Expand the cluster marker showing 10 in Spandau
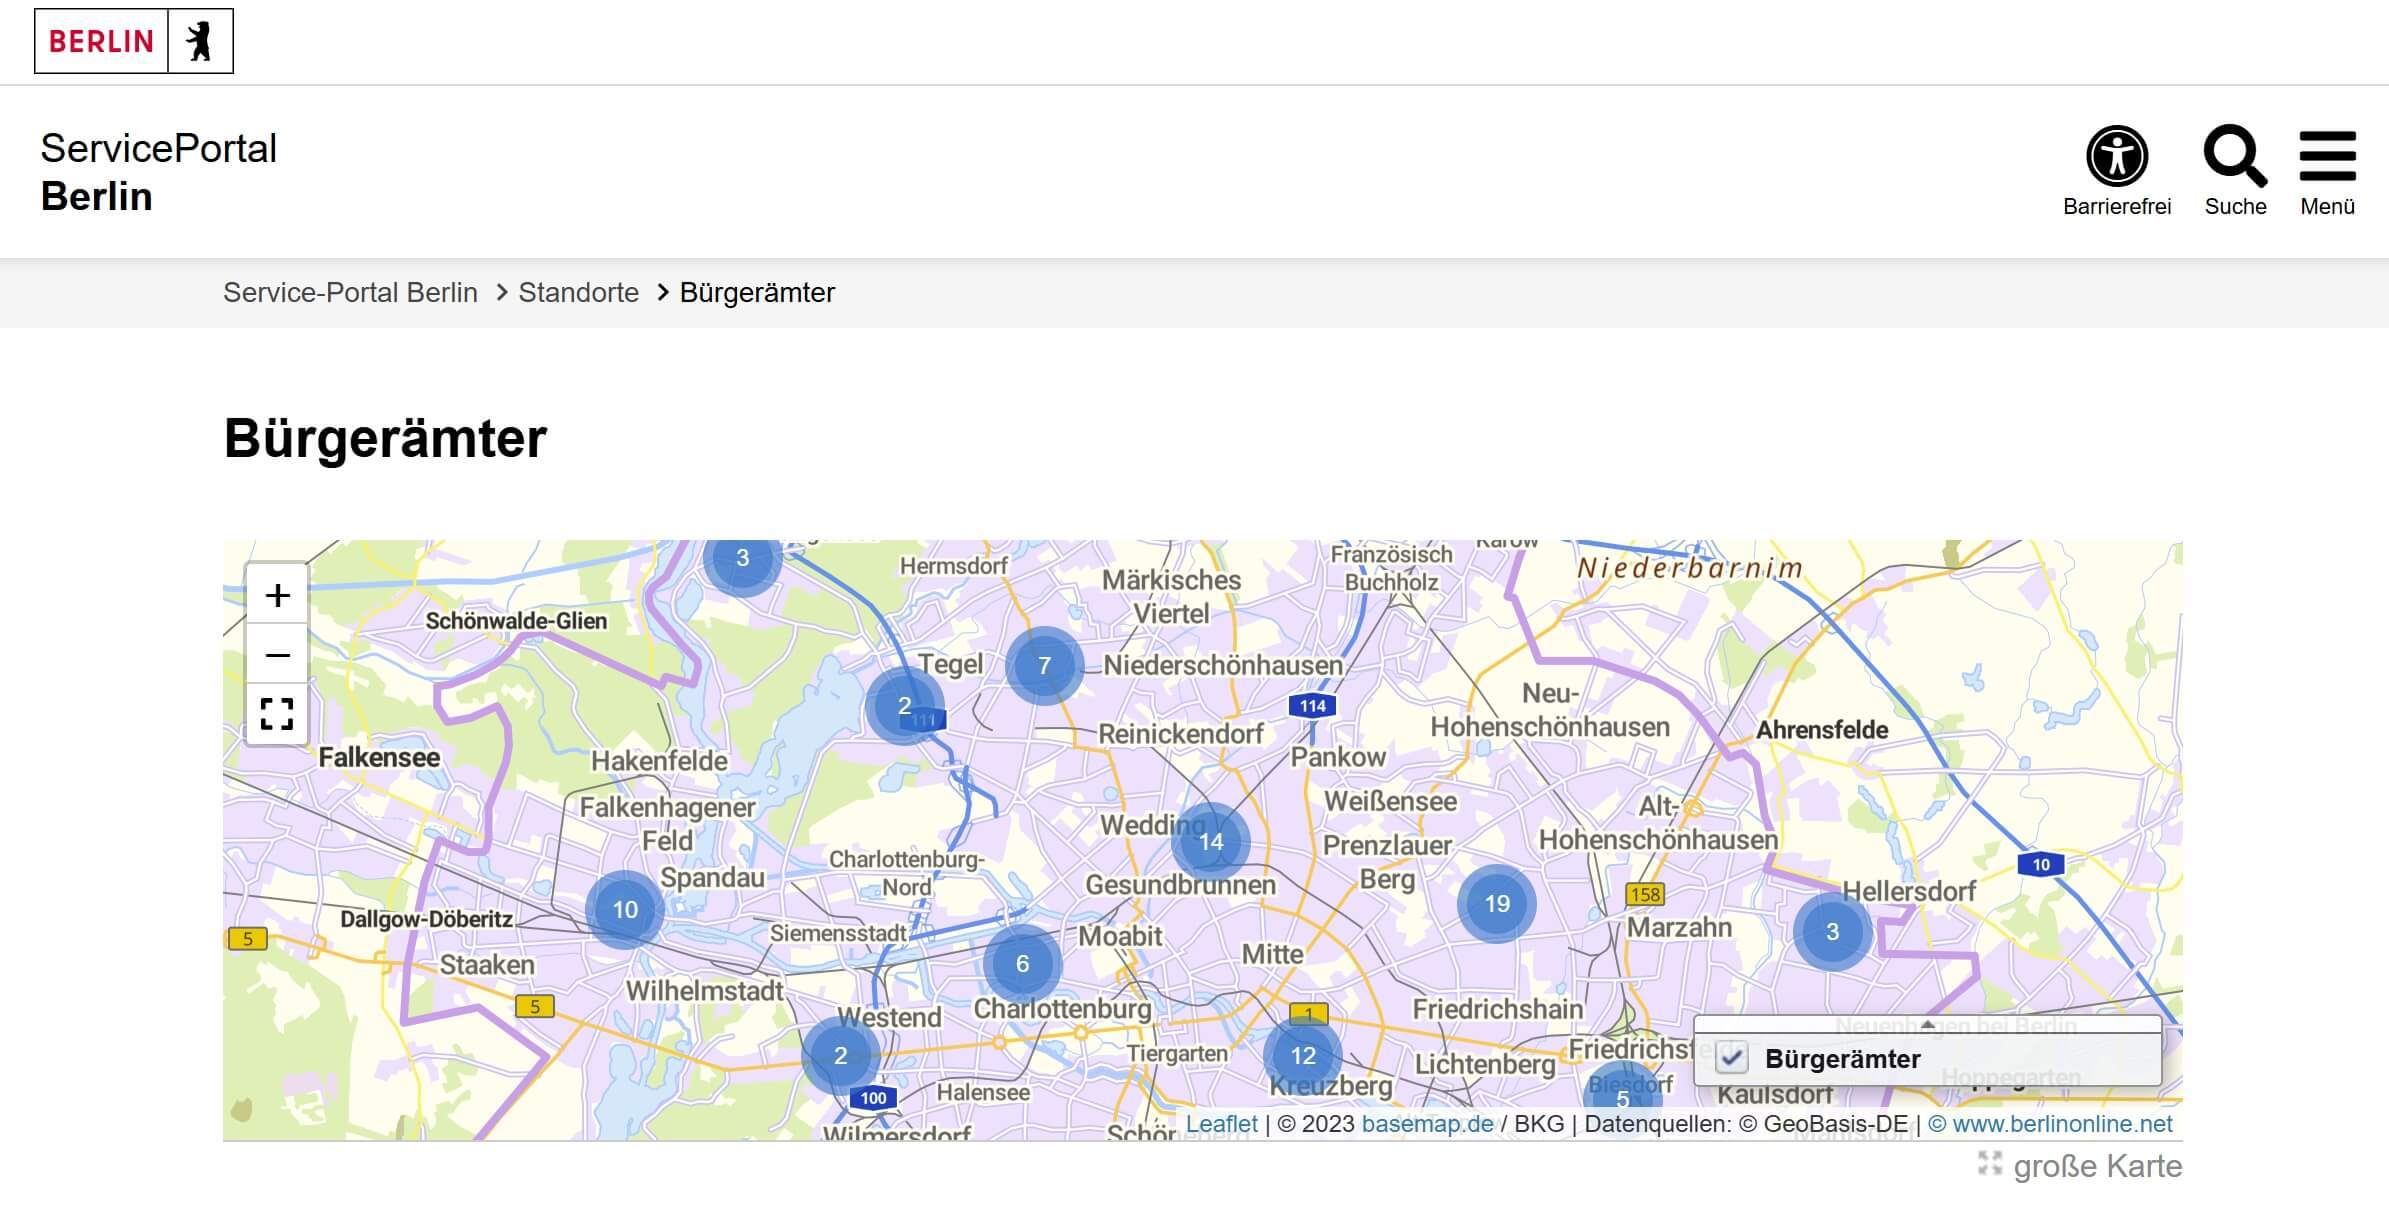 tap(625, 909)
